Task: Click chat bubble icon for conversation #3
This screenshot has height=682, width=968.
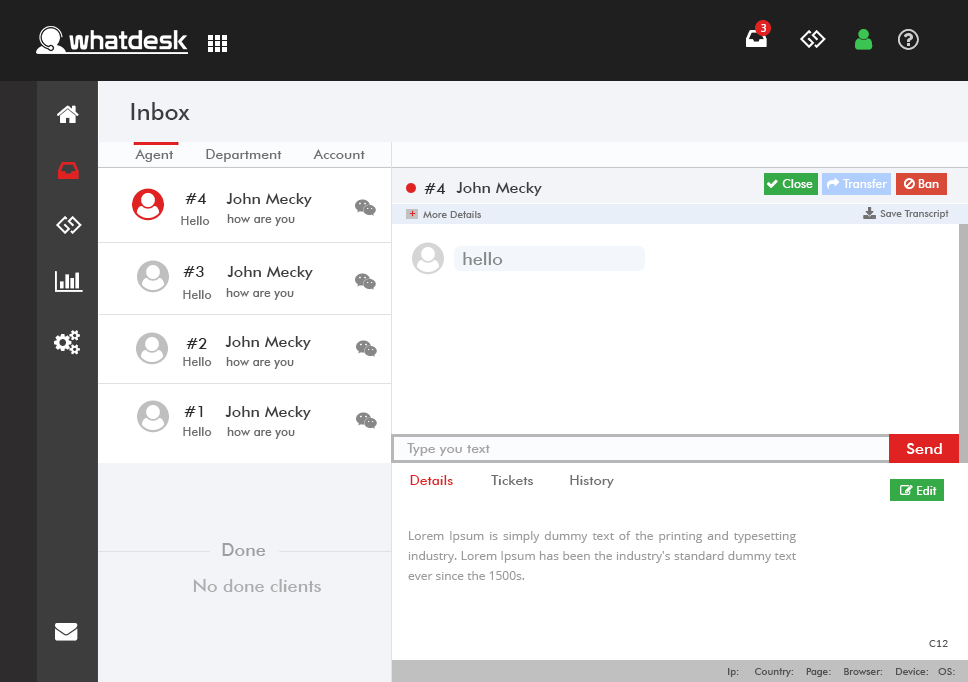Action: [x=366, y=281]
